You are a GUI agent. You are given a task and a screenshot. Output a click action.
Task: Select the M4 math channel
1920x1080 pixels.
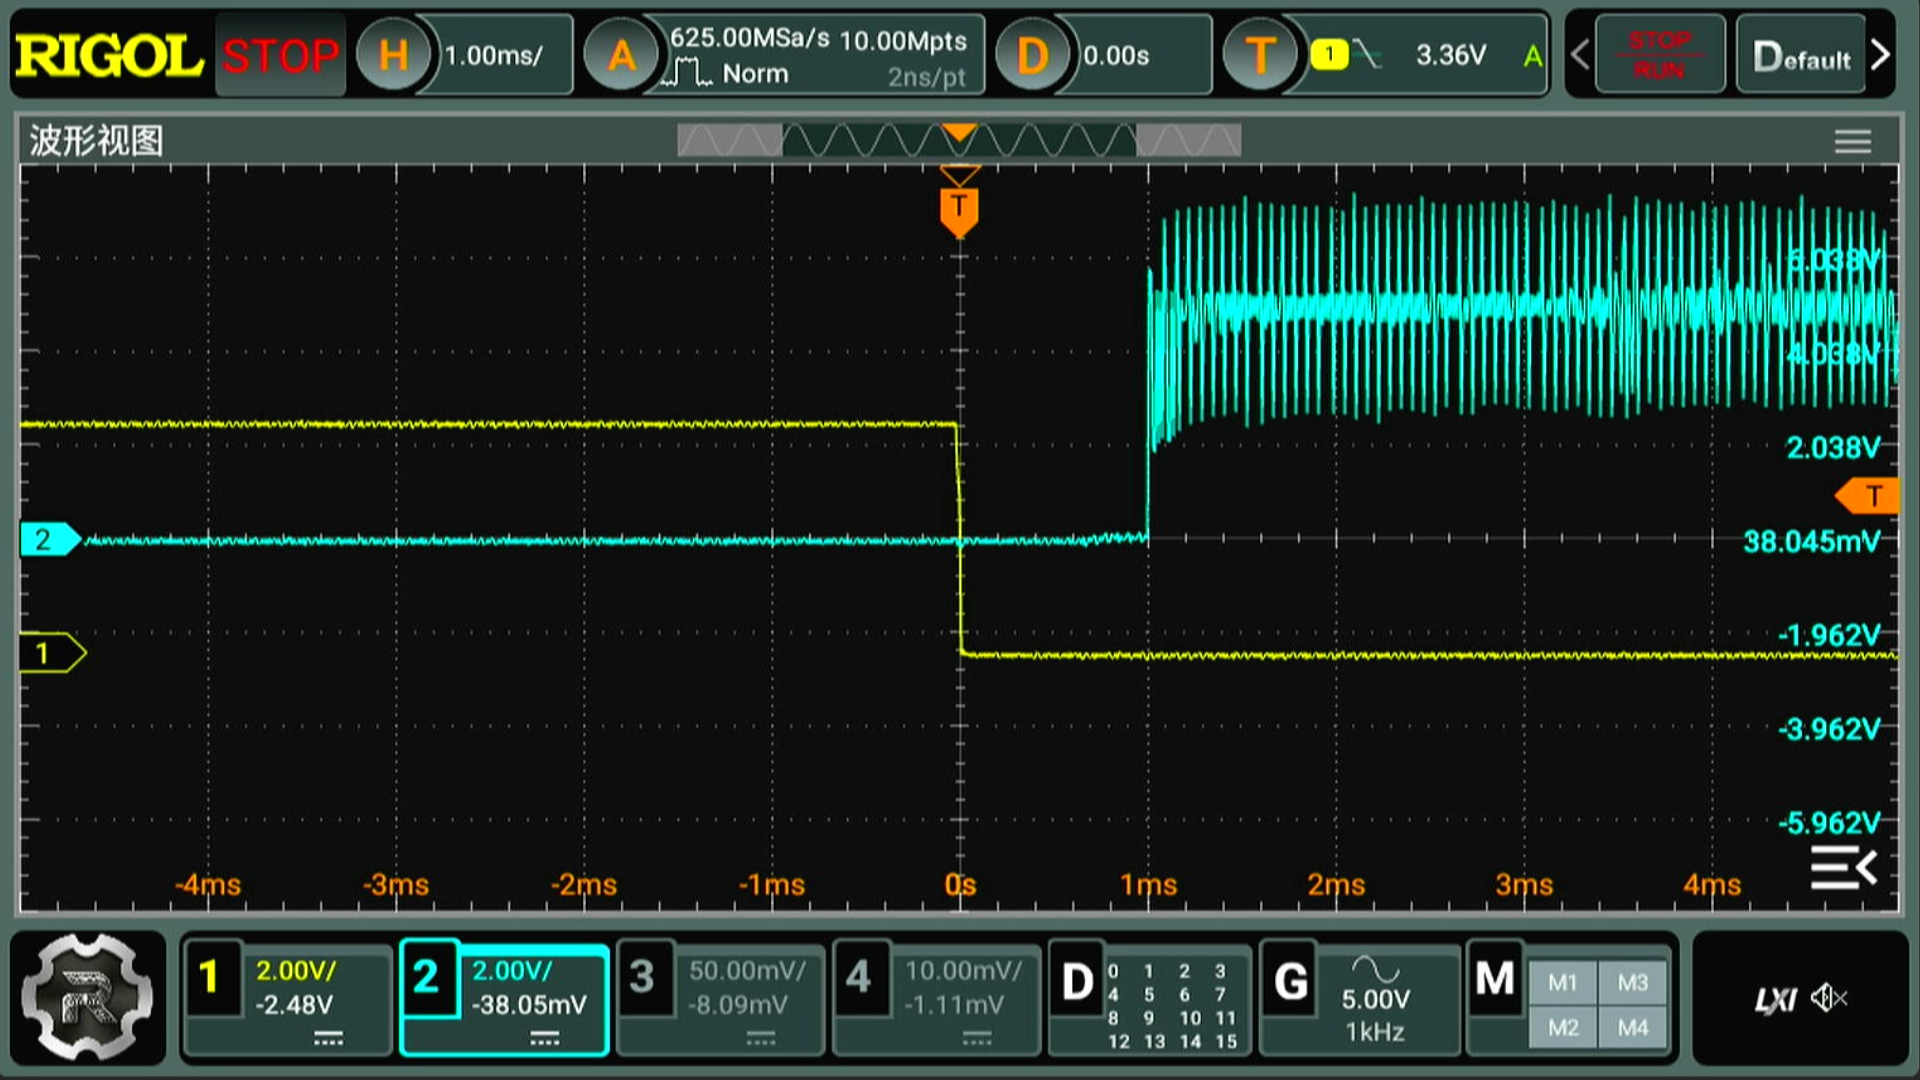point(1632,1027)
